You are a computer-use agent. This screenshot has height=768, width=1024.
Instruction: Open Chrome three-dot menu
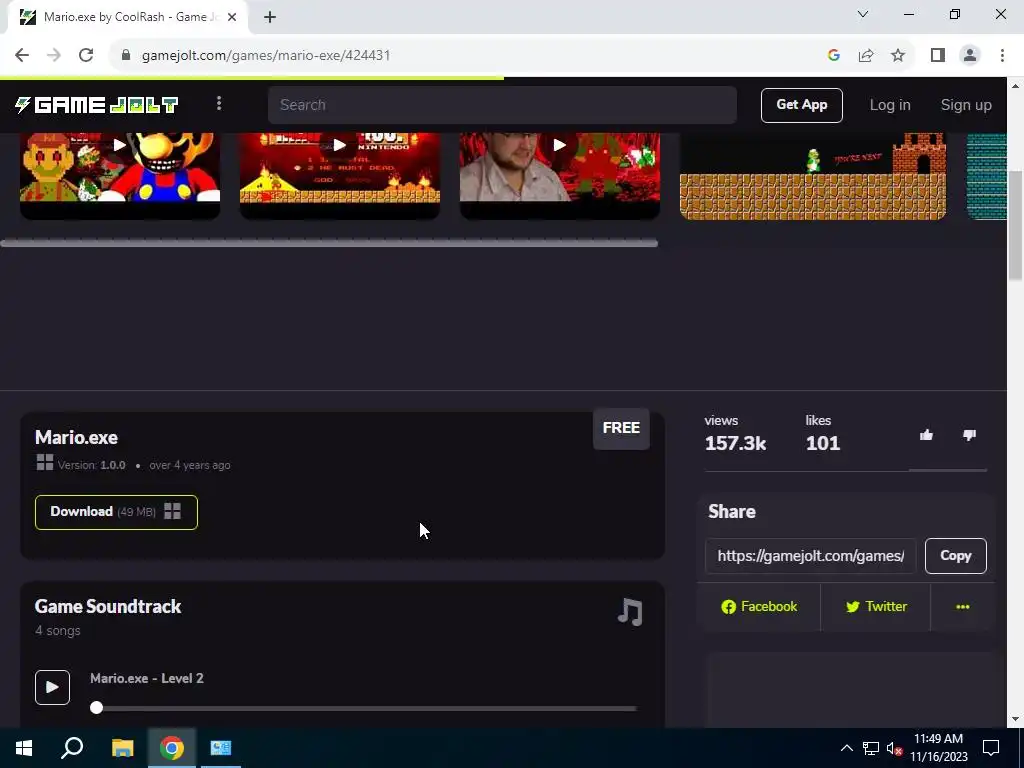1002,56
